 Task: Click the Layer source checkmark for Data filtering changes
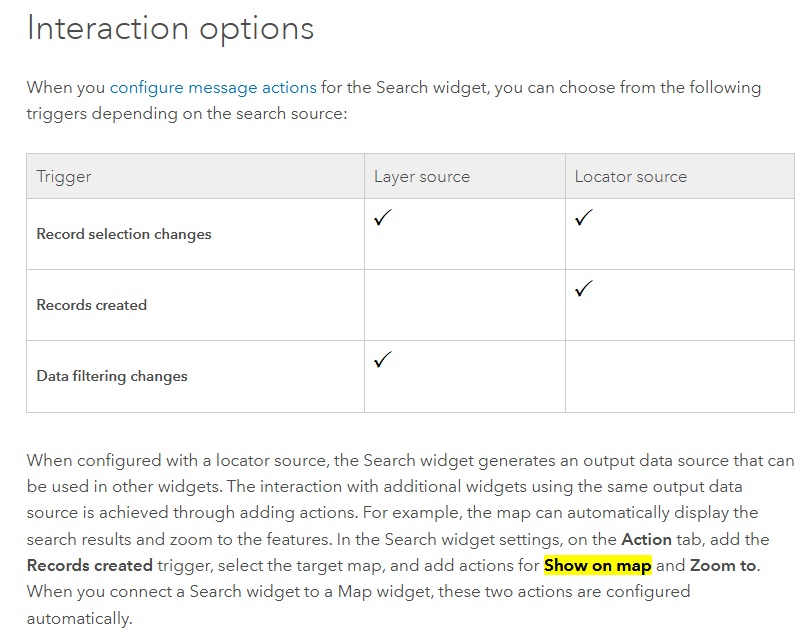point(382,360)
